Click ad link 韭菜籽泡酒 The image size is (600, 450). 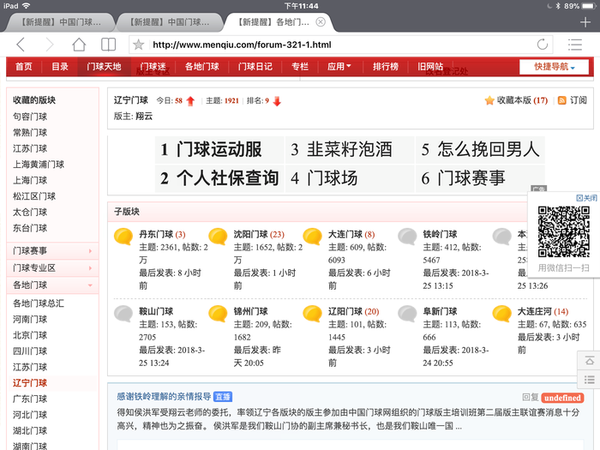349,149
